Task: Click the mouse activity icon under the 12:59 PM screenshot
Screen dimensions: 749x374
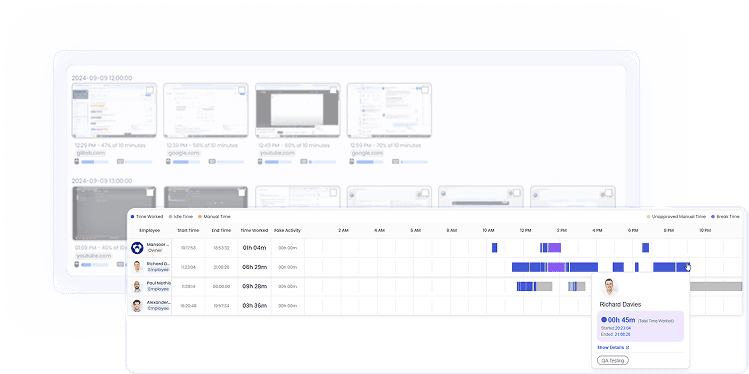Action: (352, 162)
